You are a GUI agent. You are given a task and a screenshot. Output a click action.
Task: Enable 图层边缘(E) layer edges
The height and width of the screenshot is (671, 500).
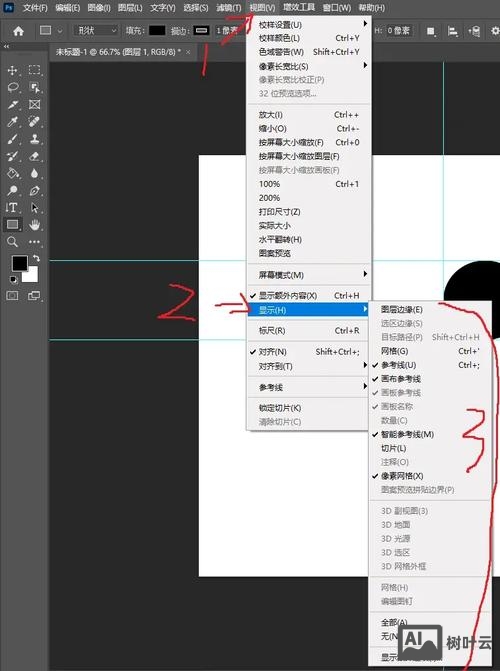point(430,309)
